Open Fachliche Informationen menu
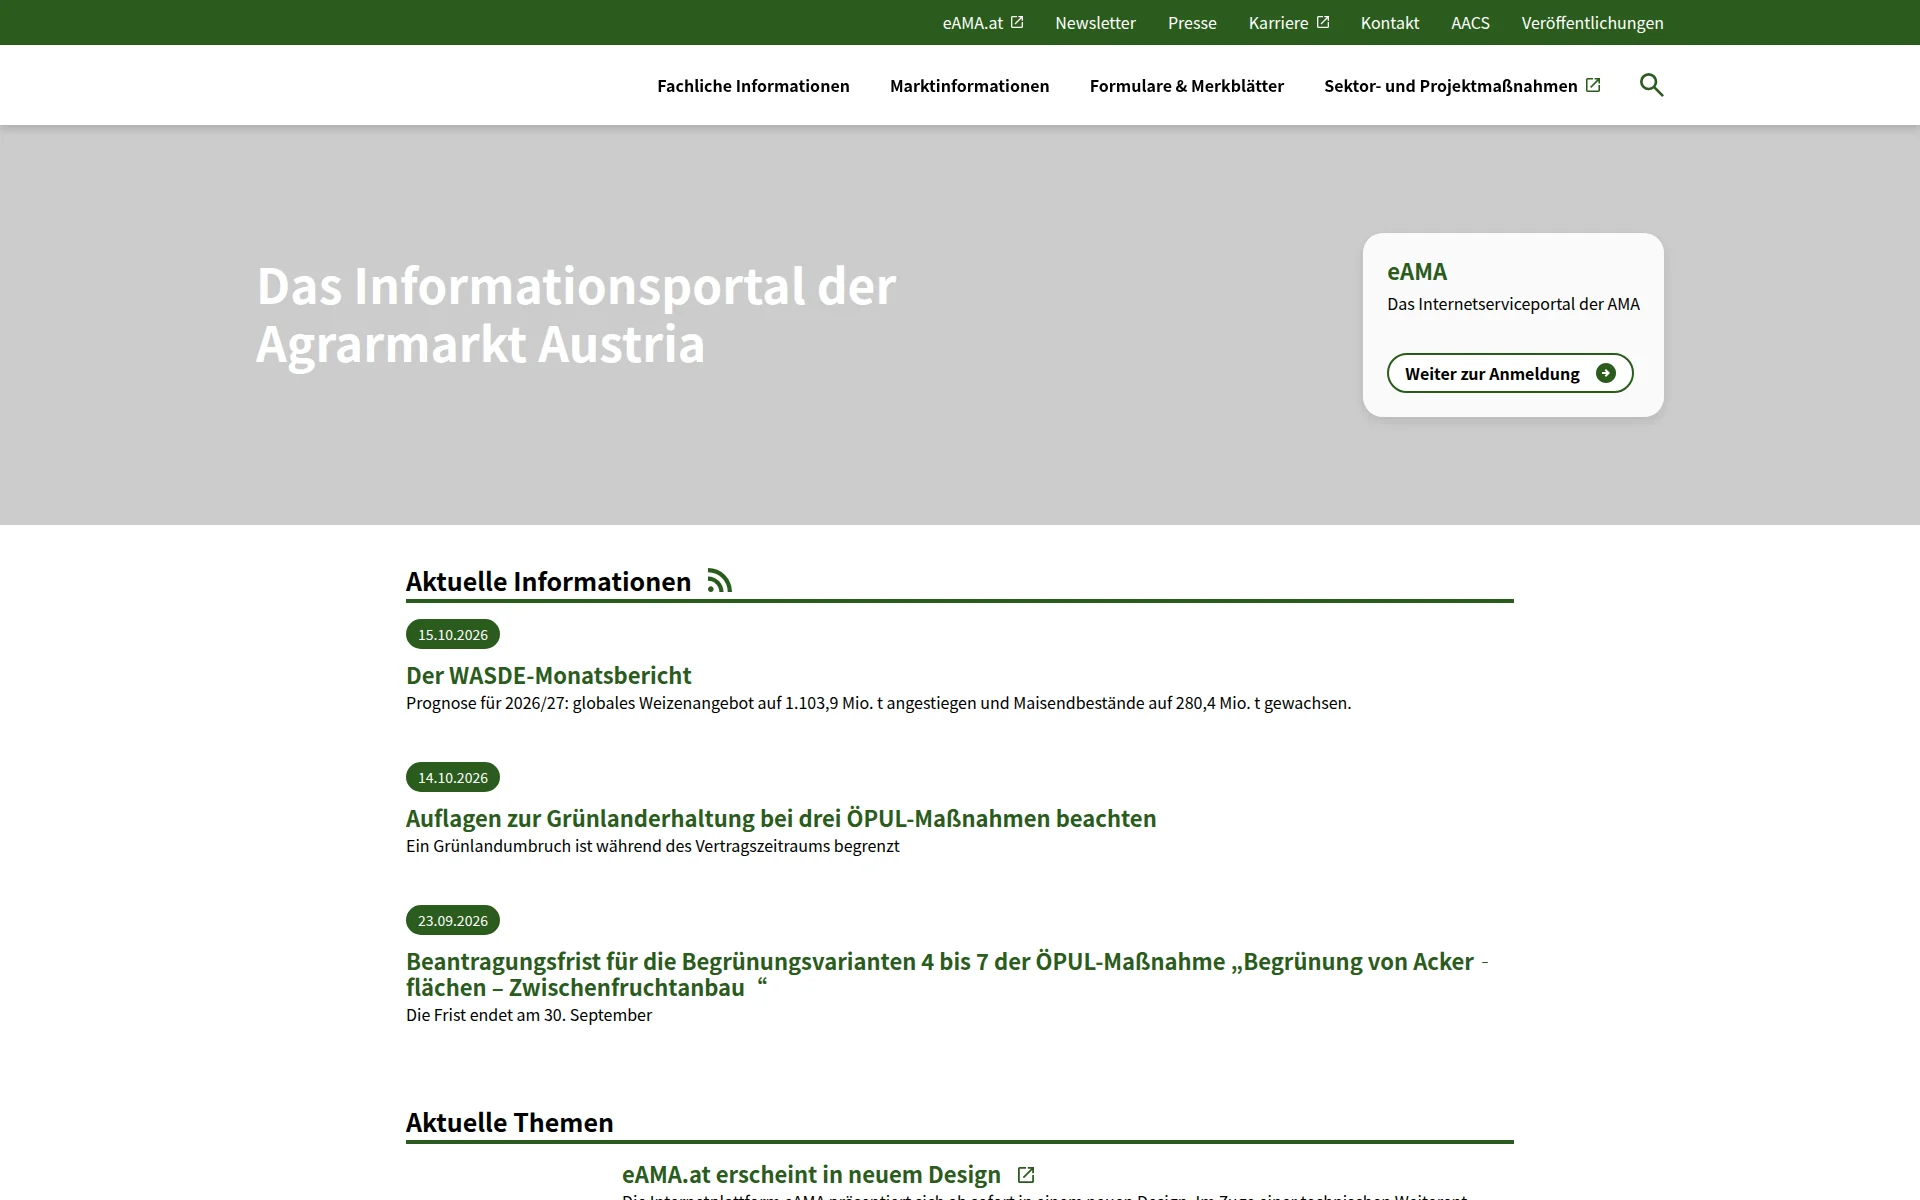Viewport: 1920px width, 1200px height. (x=753, y=86)
